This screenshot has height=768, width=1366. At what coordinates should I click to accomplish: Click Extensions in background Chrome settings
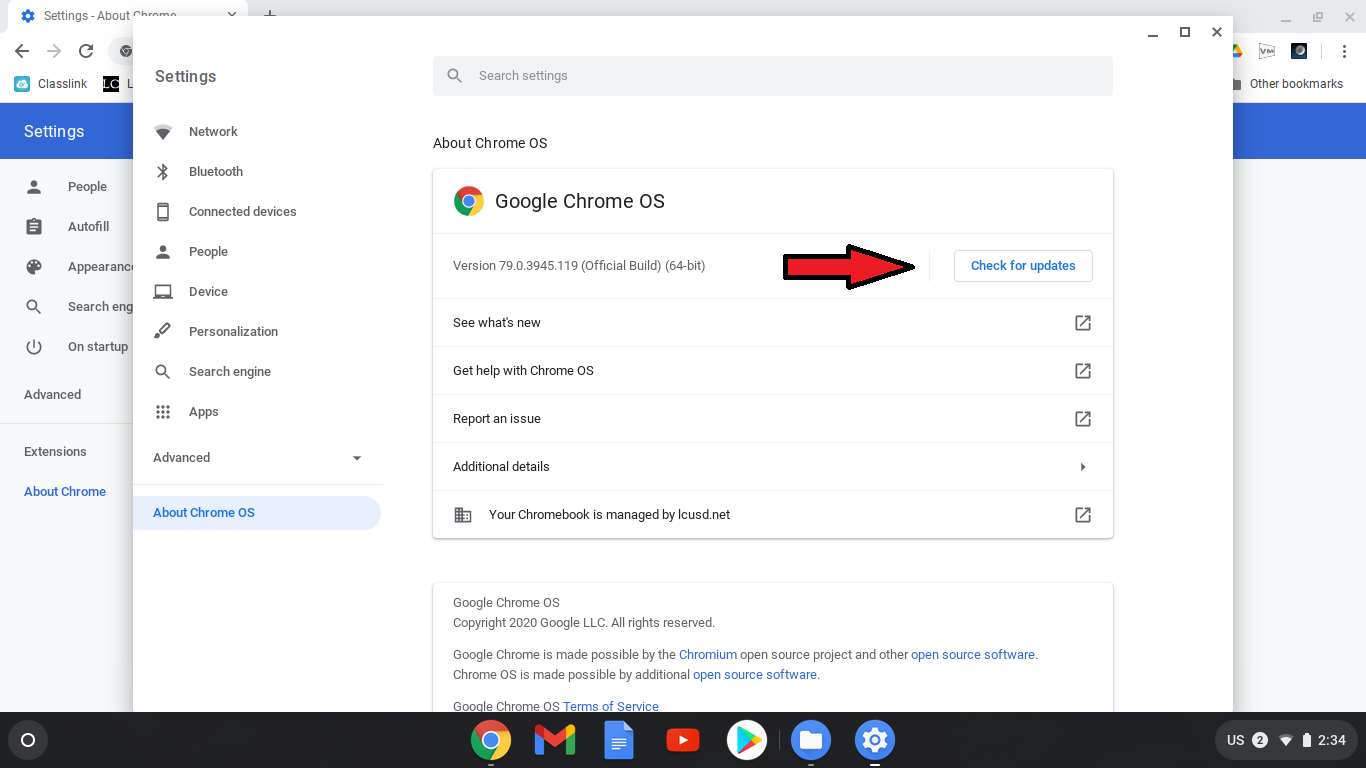click(55, 452)
